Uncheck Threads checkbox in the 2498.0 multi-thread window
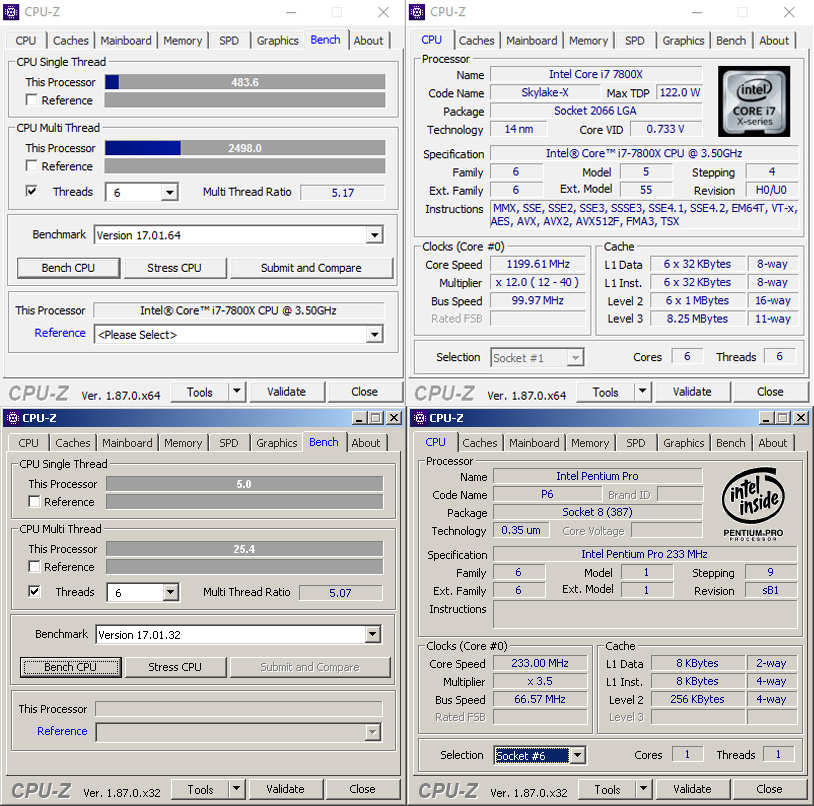The height and width of the screenshot is (806, 814). pos(32,191)
